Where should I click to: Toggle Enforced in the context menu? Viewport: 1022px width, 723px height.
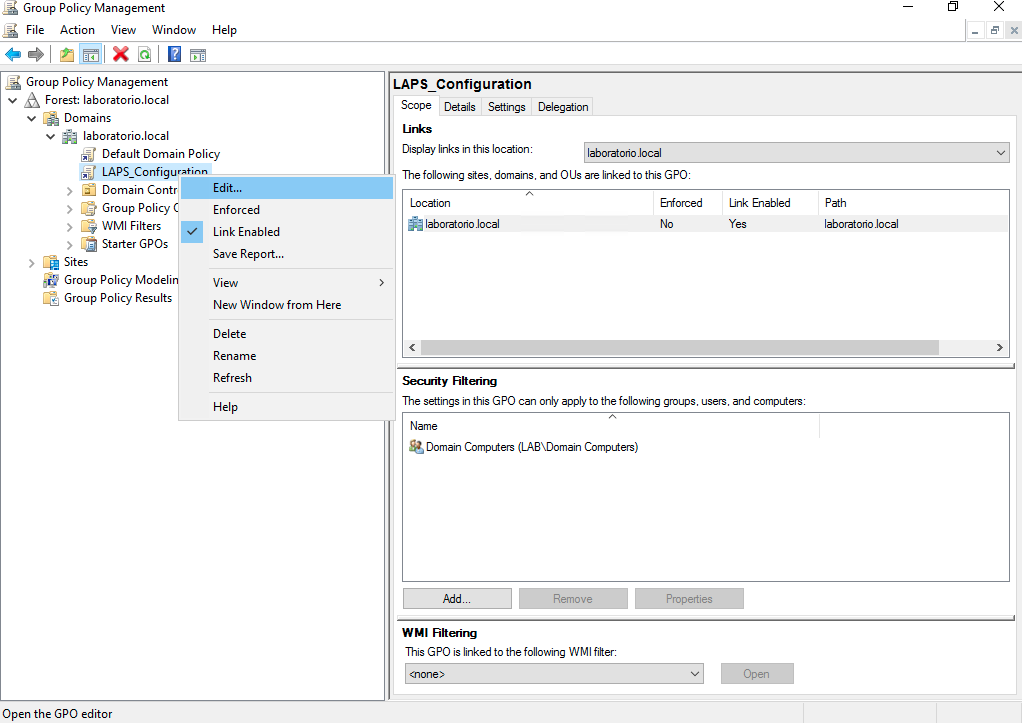(x=287, y=209)
